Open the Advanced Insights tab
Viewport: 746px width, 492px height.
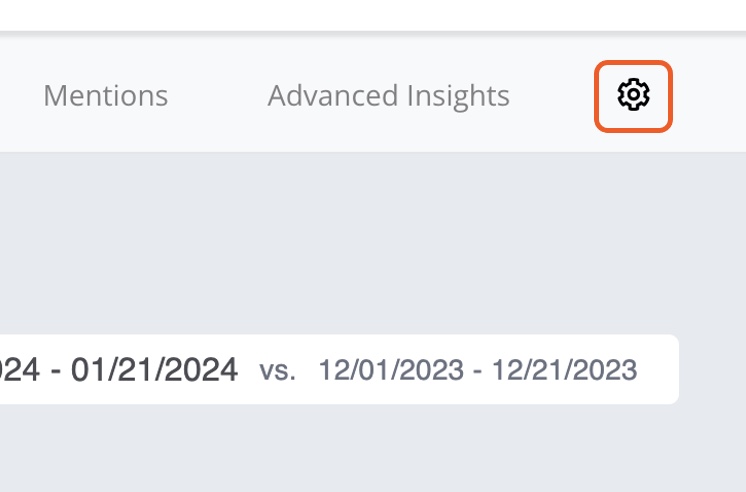(388, 96)
